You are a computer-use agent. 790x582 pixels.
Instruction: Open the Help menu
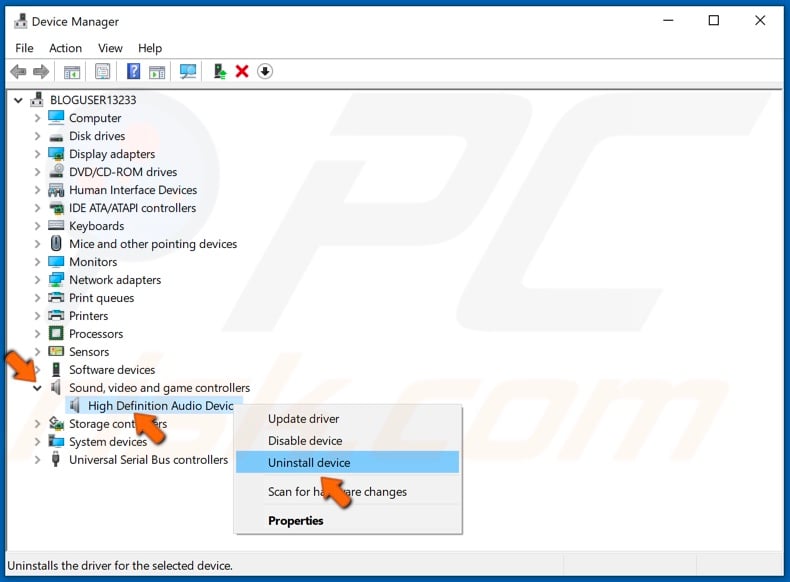coord(150,48)
